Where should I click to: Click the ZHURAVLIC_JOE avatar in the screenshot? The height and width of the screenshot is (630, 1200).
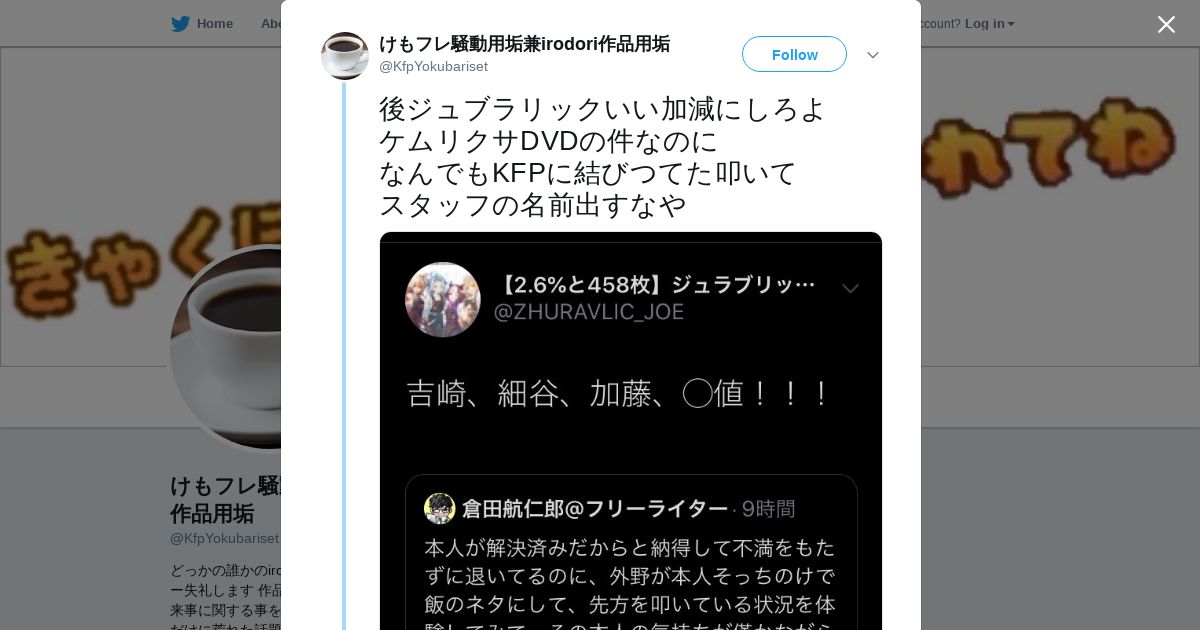coord(442,299)
